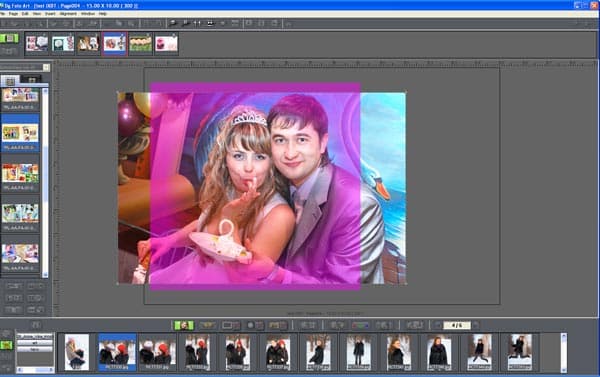Click the green icon left of folder panel
Screen dimensions: 600x377
pyautogui.click(x=7, y=345)
